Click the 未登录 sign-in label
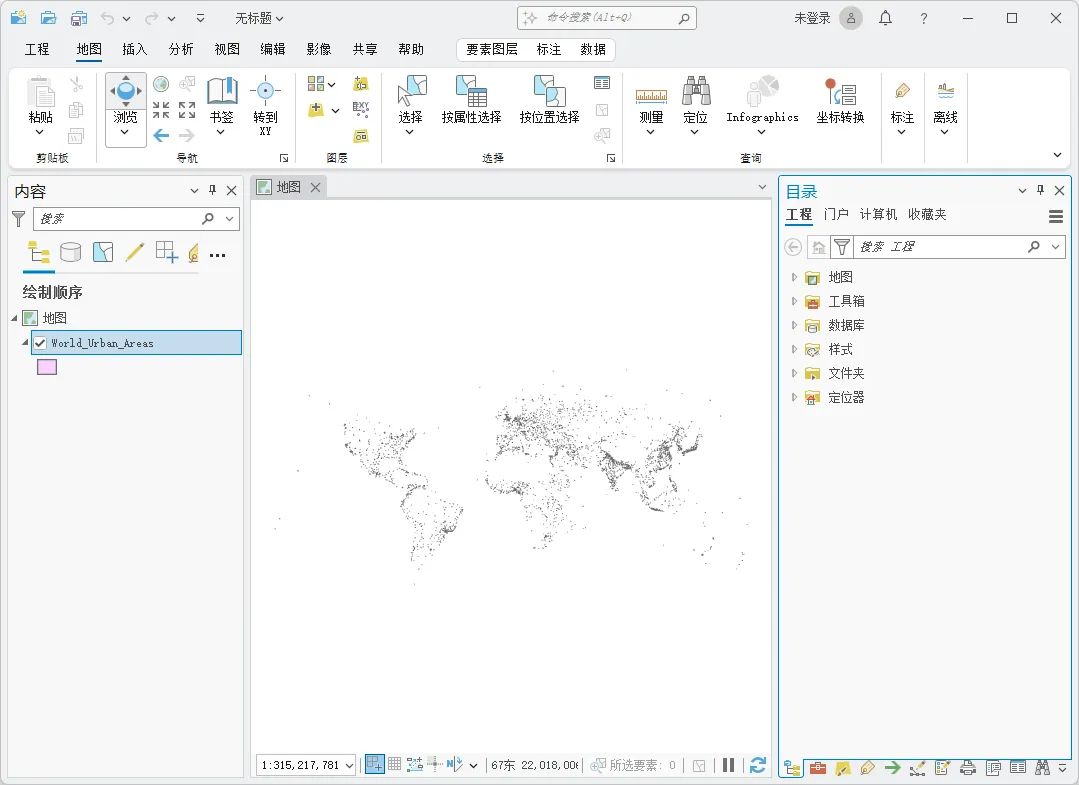 tap(812, 19)
